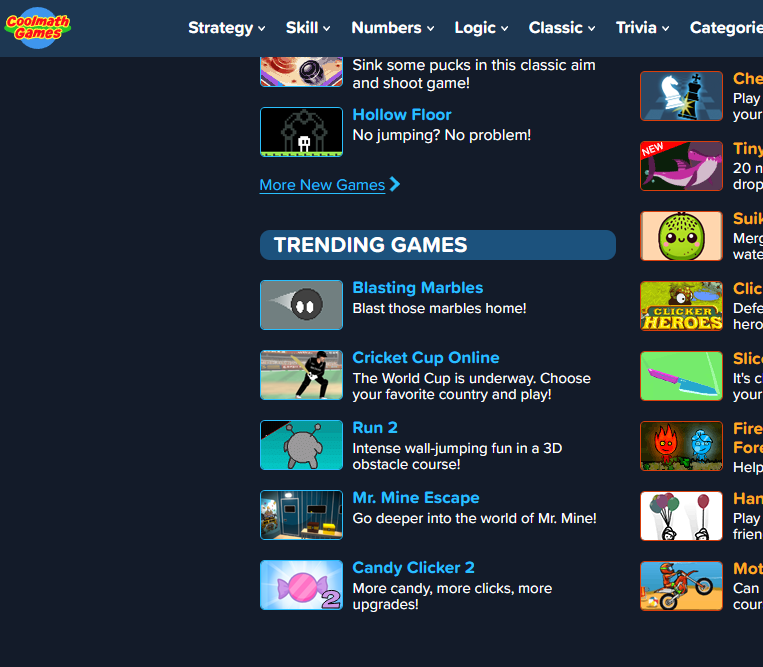This screenshot has width=763, height=667.
Task: Open Hollow Floor game title
Action: coord(402,115)
